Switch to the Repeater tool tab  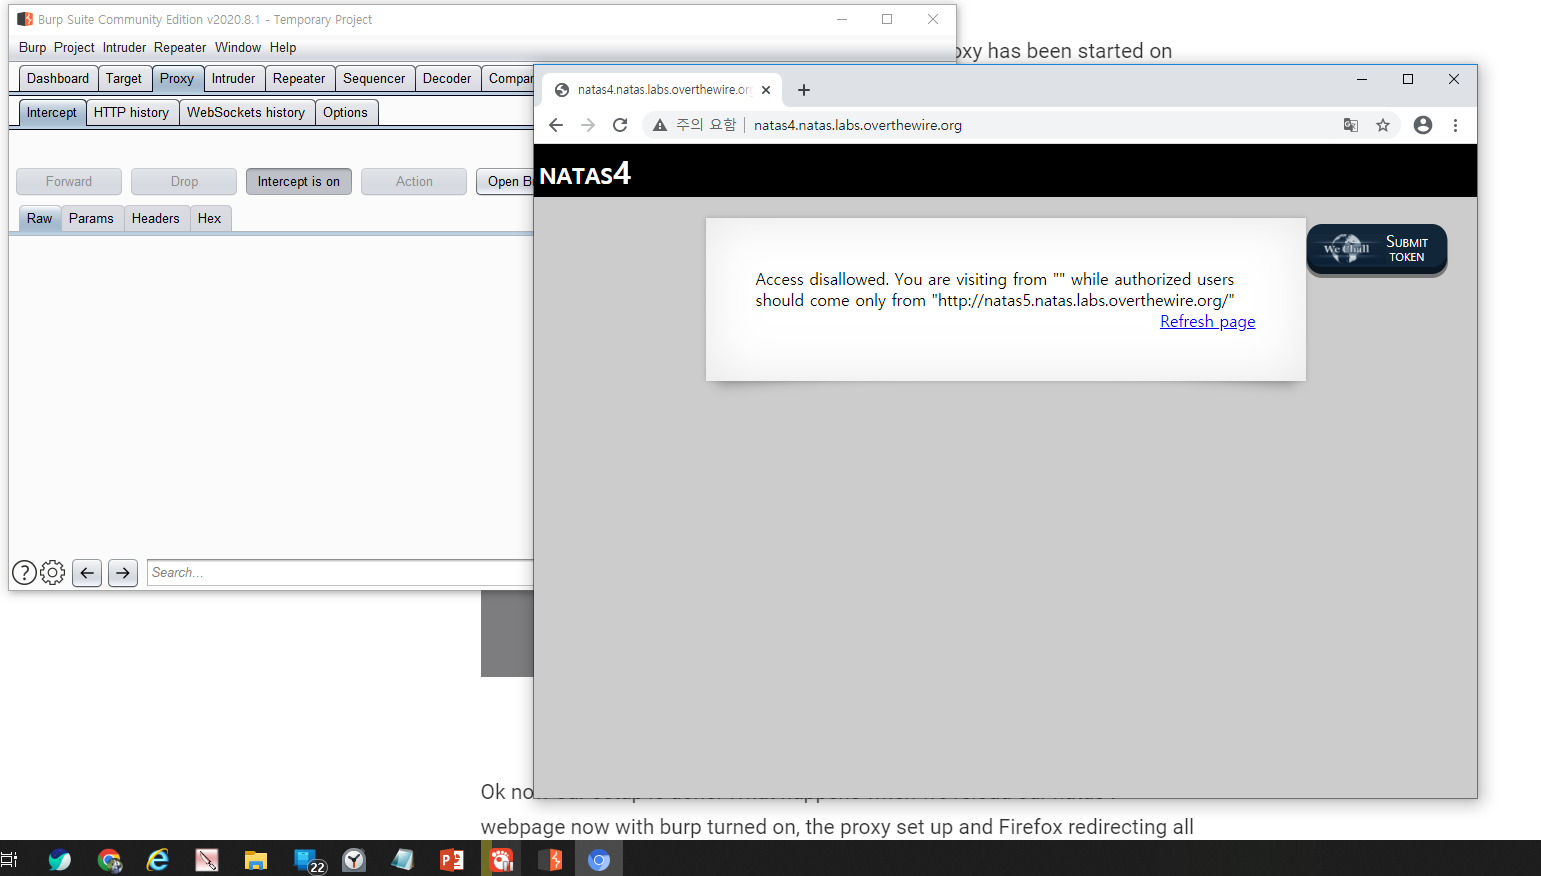click(x=299, y=78)
